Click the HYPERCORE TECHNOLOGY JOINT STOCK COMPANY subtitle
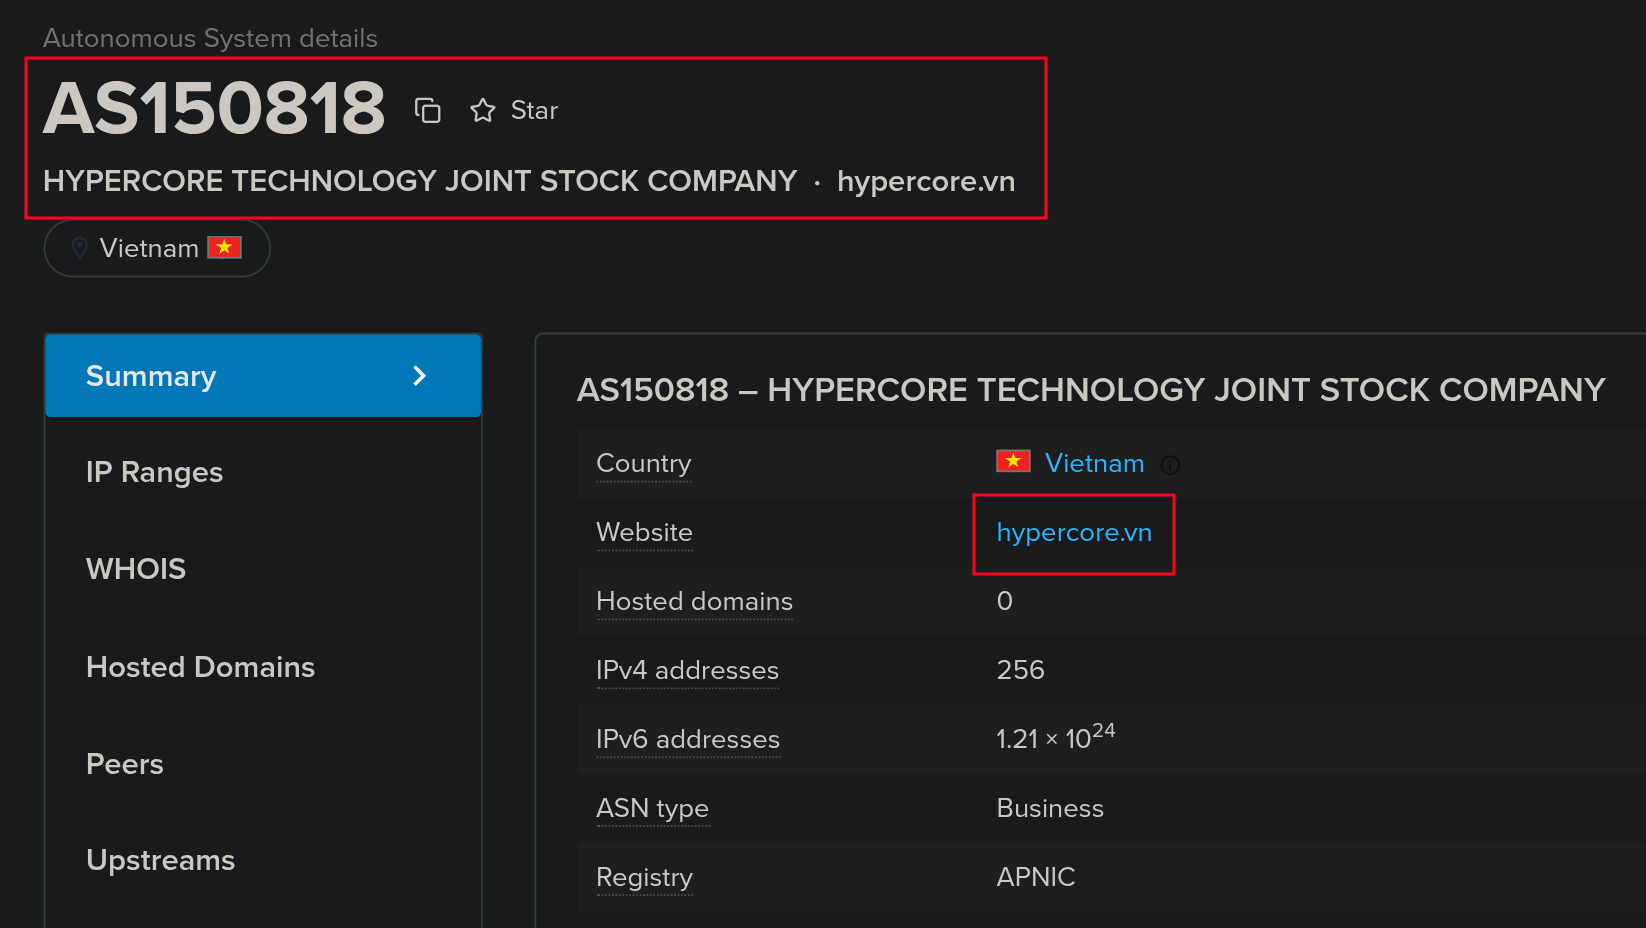The height and width of the screenshot is (928, 1646). (420, 181)
